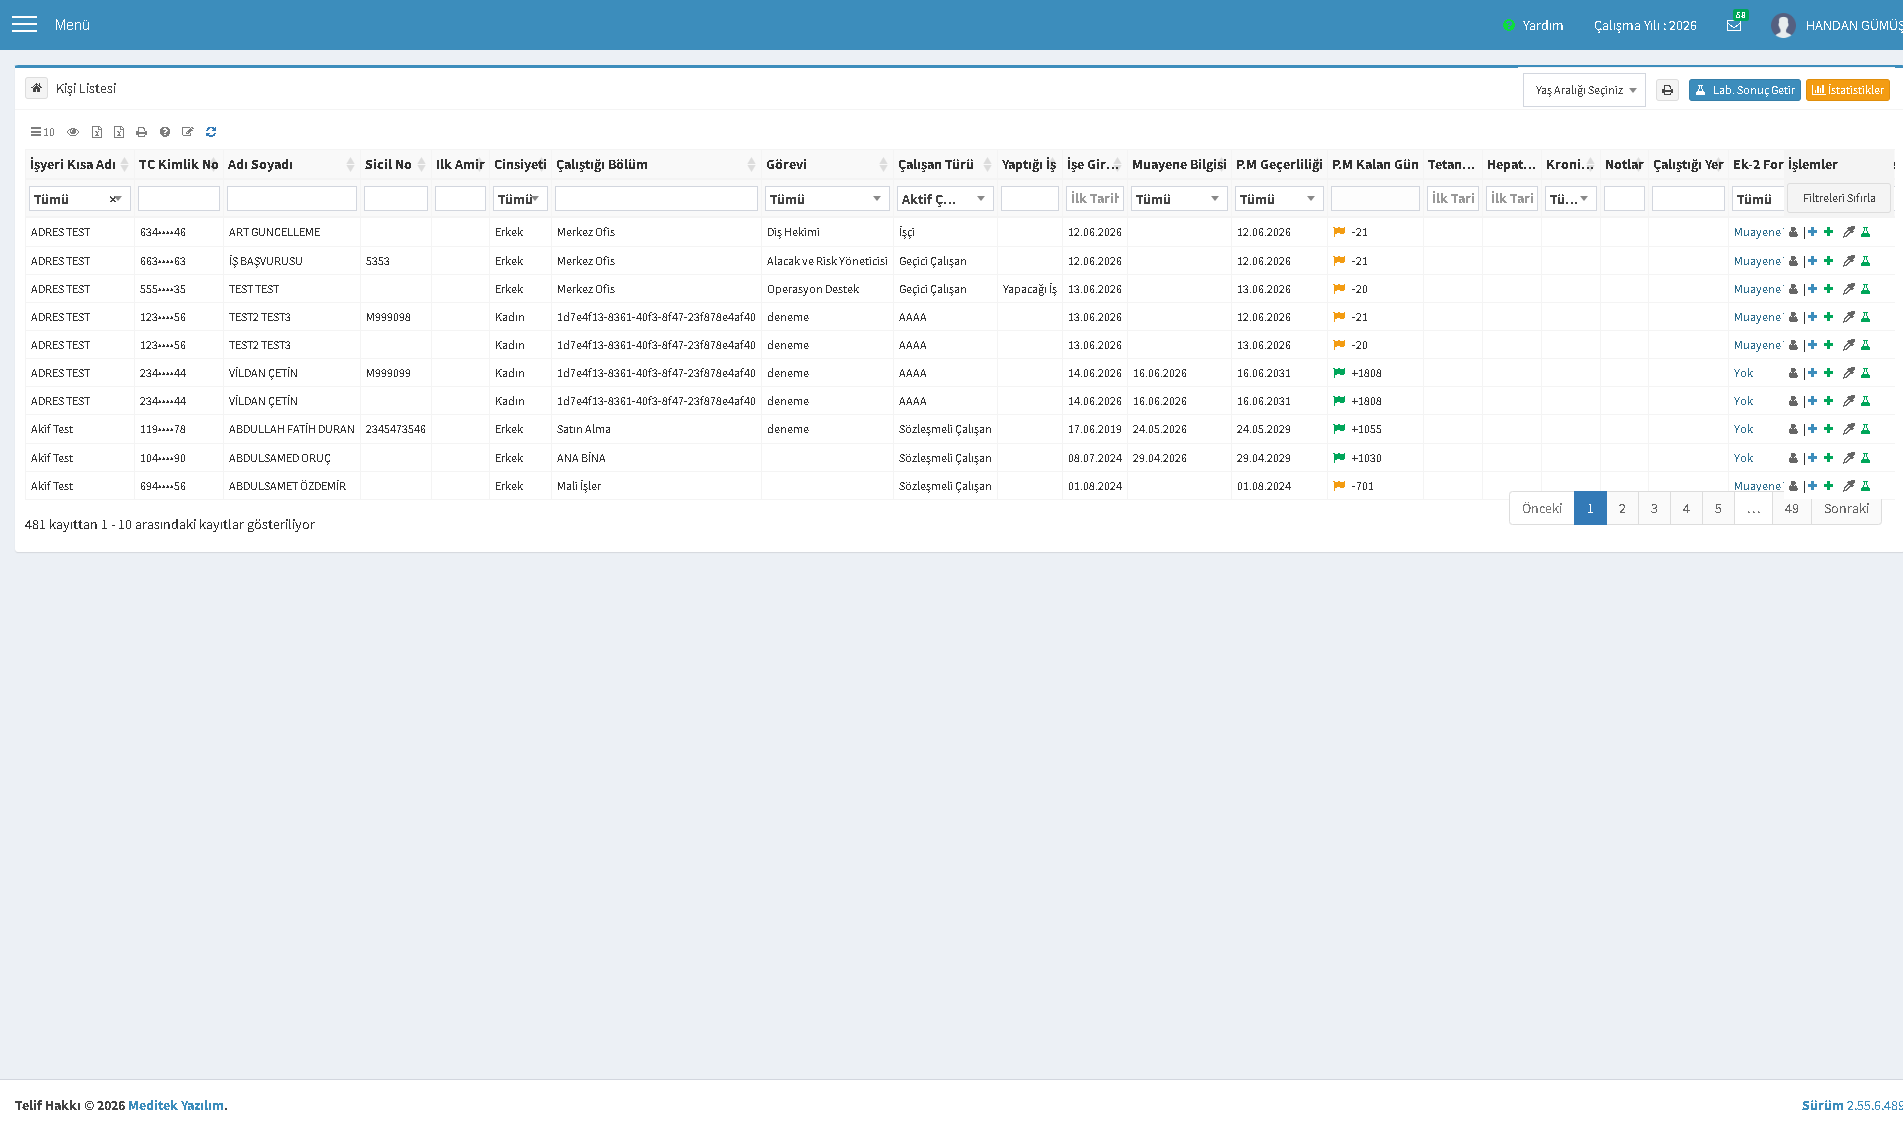Go to the Sonraki page
1903x1130 pixels.
click(x=1846, y=508)
